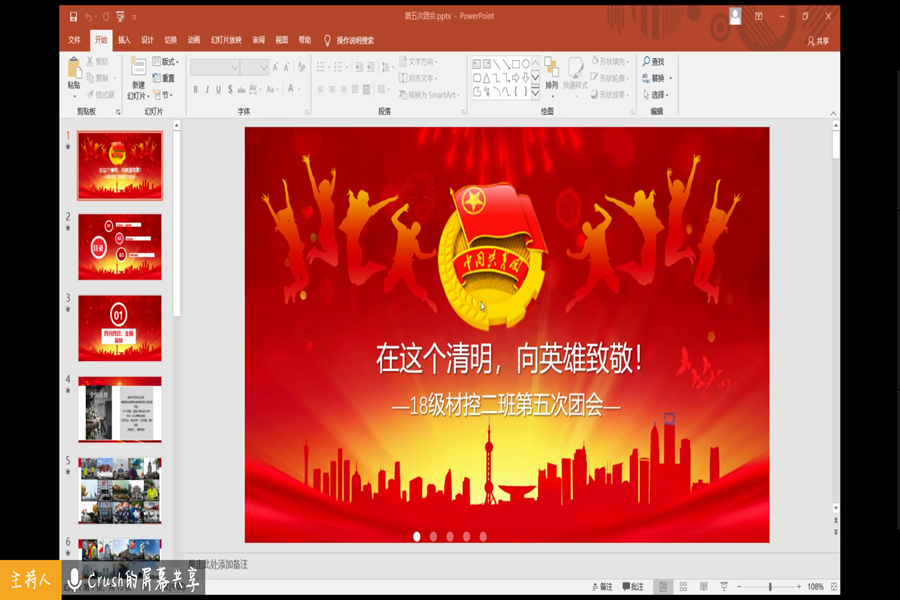Viewport: 900px width, 600px height.
Task: Expand the shapes gallery More arrow
Action: pyautogui.click(x=536, y=92)
